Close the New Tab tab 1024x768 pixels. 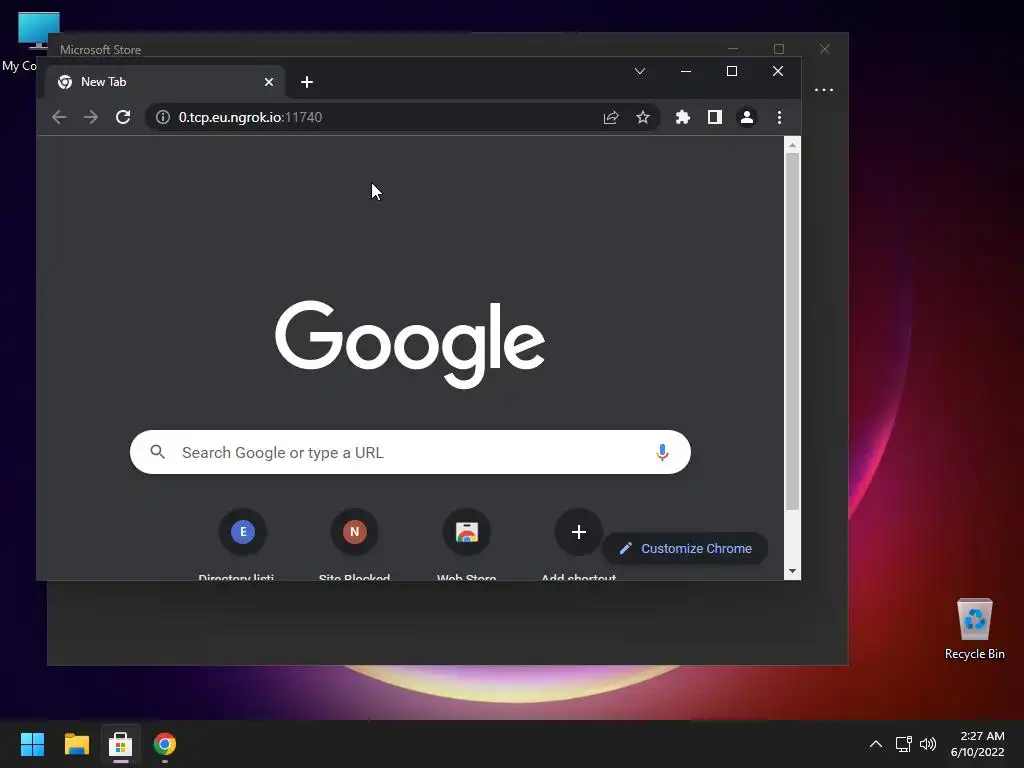(x=268, y=82)
